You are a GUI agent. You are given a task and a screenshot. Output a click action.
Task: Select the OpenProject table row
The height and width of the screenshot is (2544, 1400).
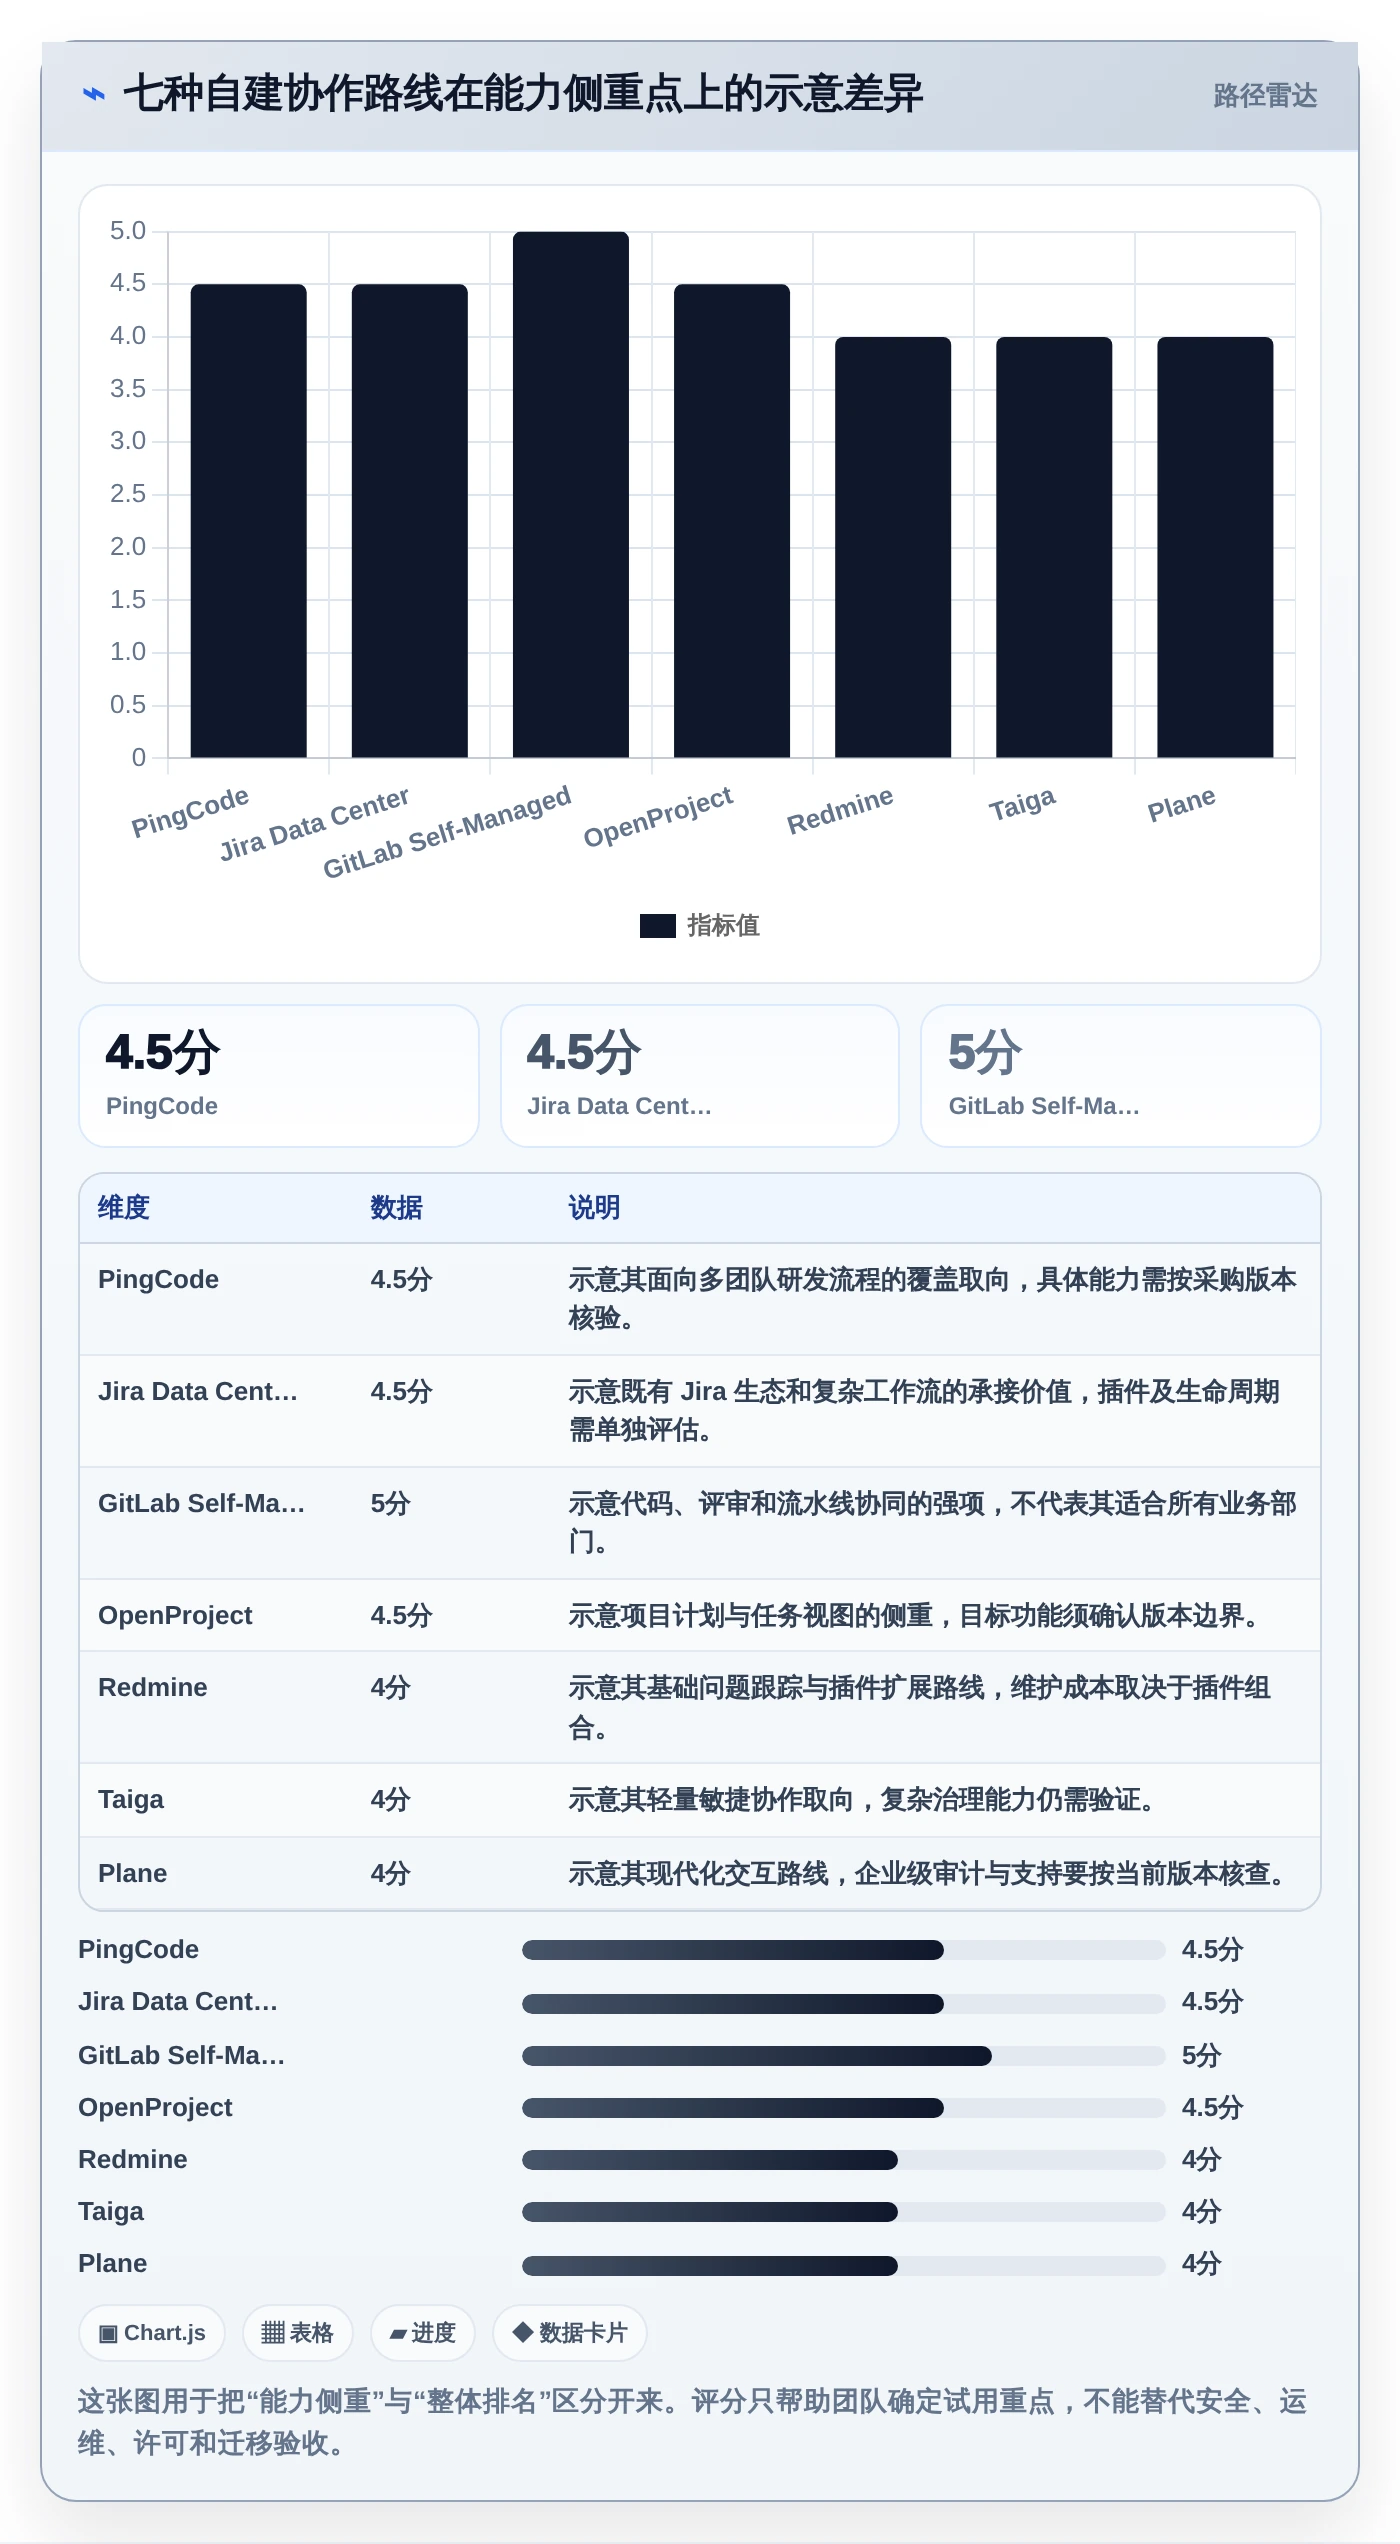[x=700, y=1616]
